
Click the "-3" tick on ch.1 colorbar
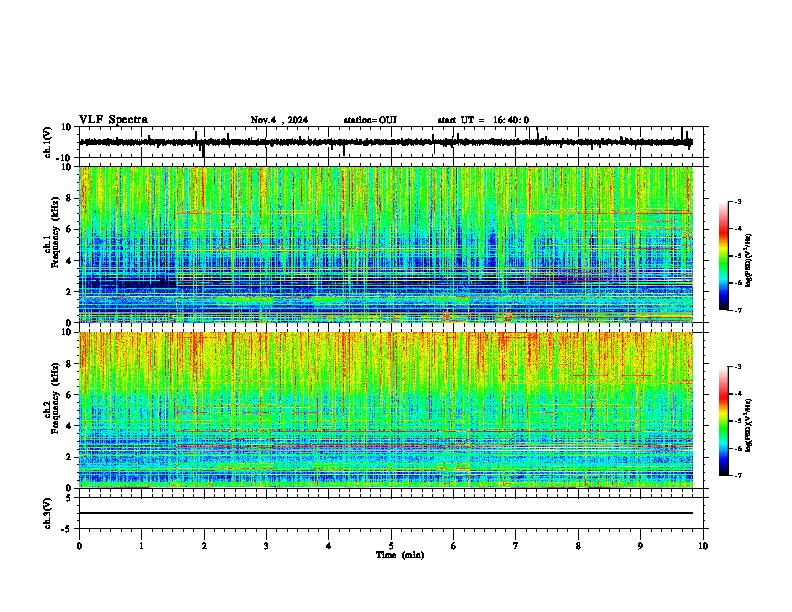pos(738,201)
